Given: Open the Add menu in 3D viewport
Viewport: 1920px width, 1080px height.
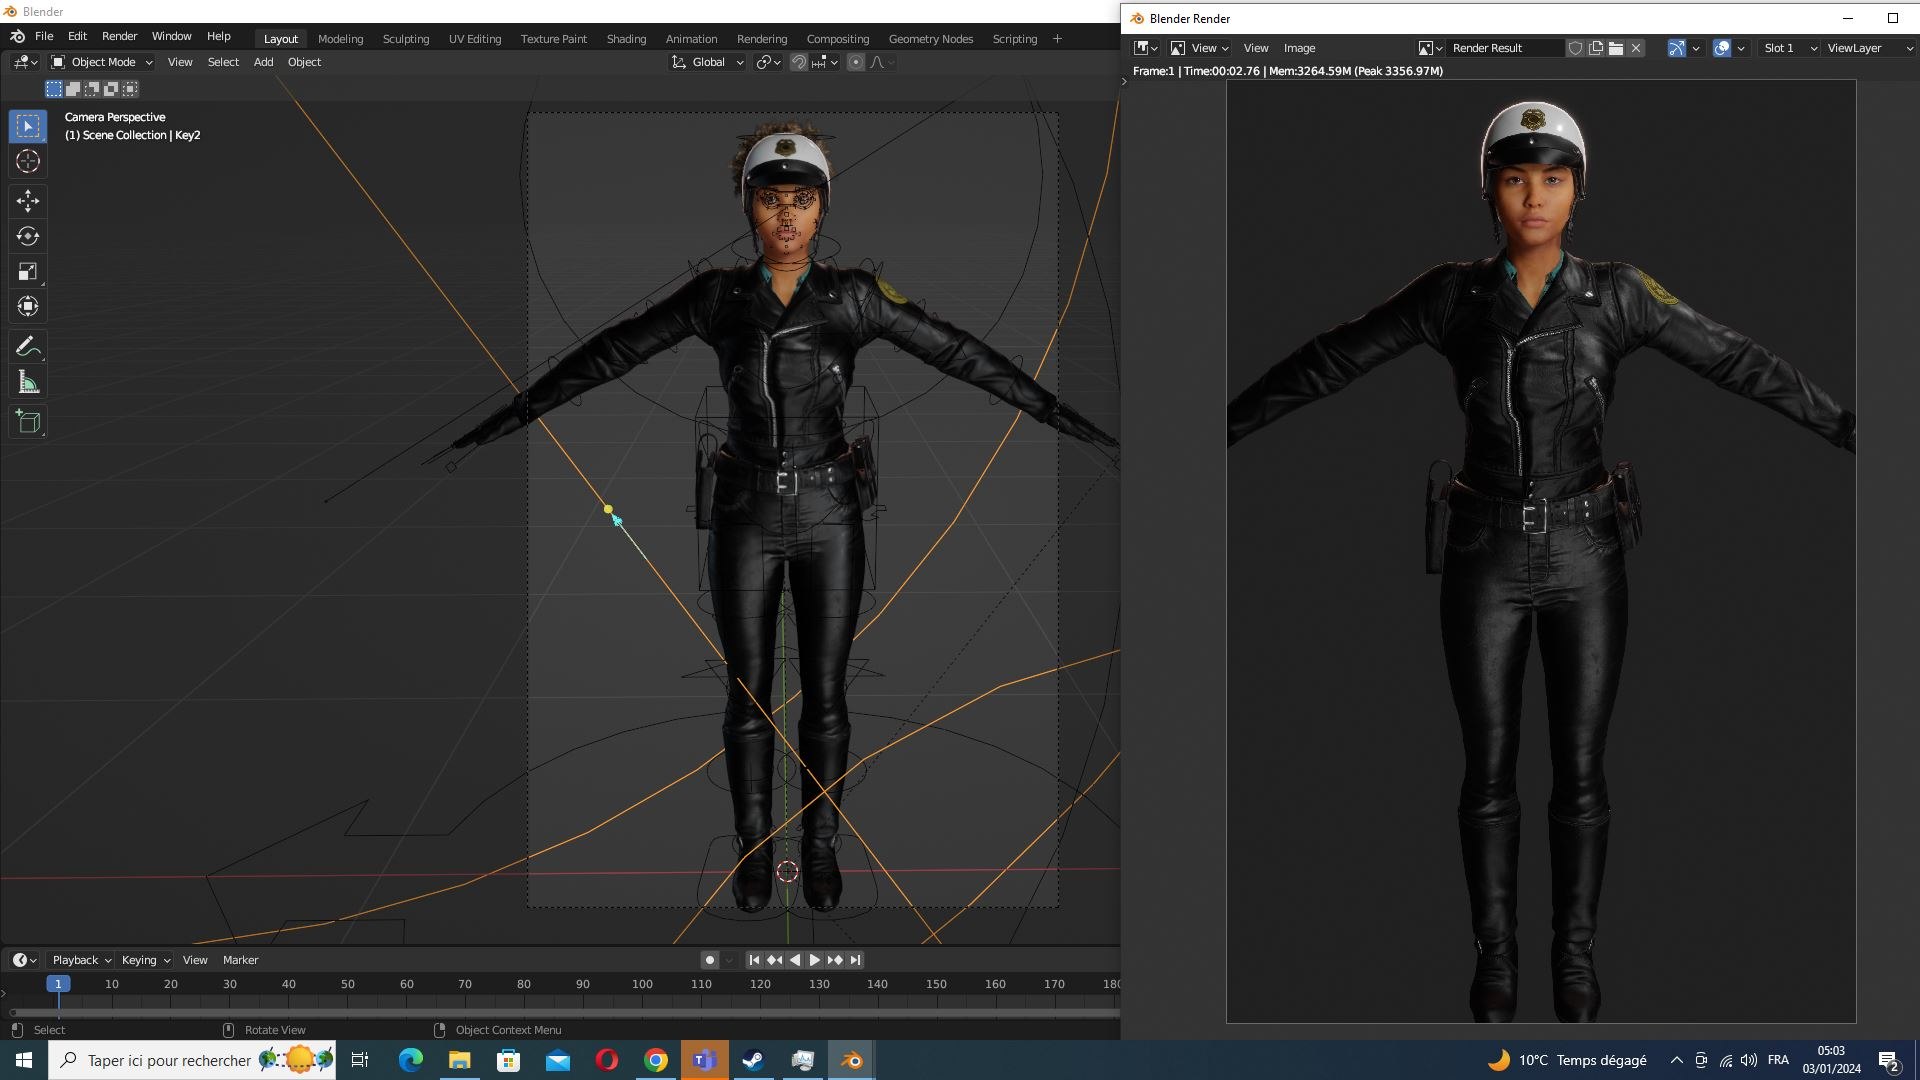Looking at the screenshot, I should [263, 62].
